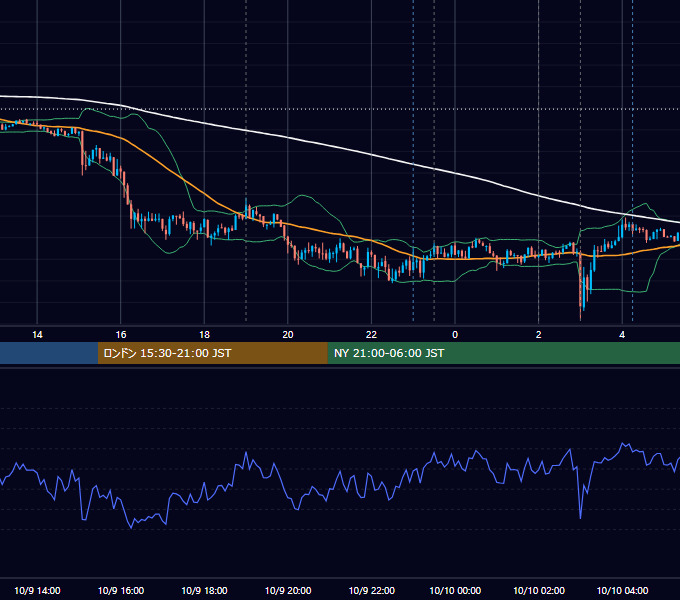Screen dimensions: 680x600
Task: Click the ロンドン 15:30-21:00 JST session bar
Action: 212,353
